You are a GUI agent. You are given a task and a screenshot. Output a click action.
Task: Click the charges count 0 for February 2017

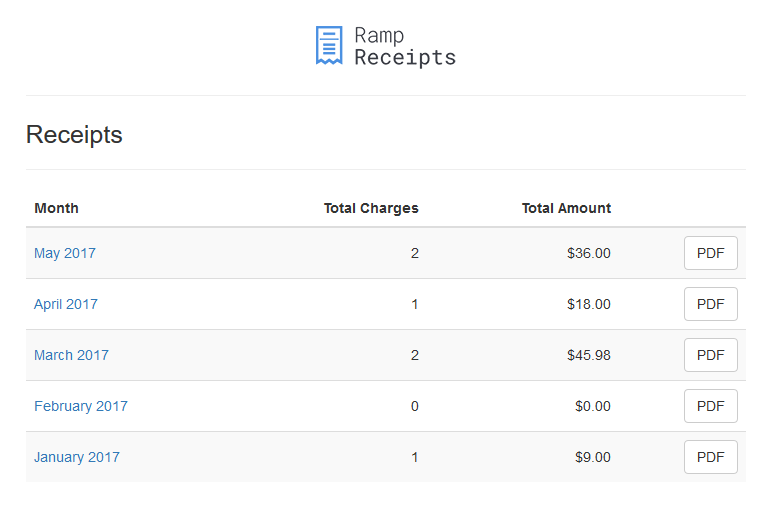[414, 406]
